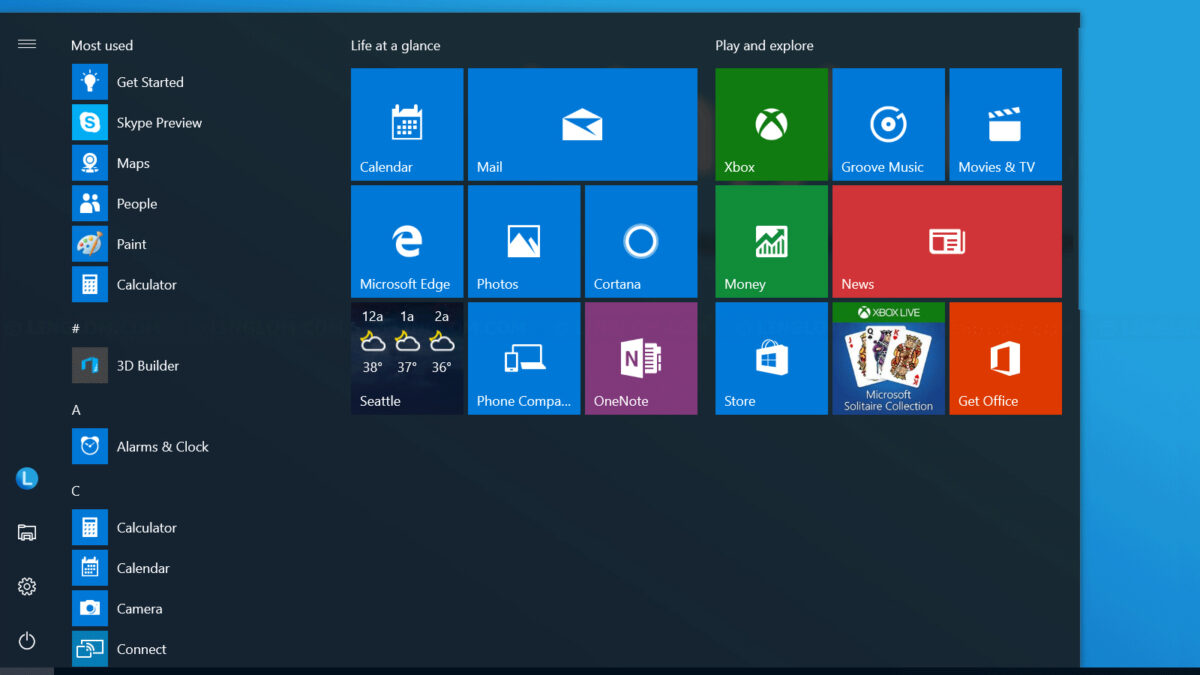The image size is (1200, 675).
Task: Open the Xbox tile
Action: pyautogui.click(x=771, y=124)
